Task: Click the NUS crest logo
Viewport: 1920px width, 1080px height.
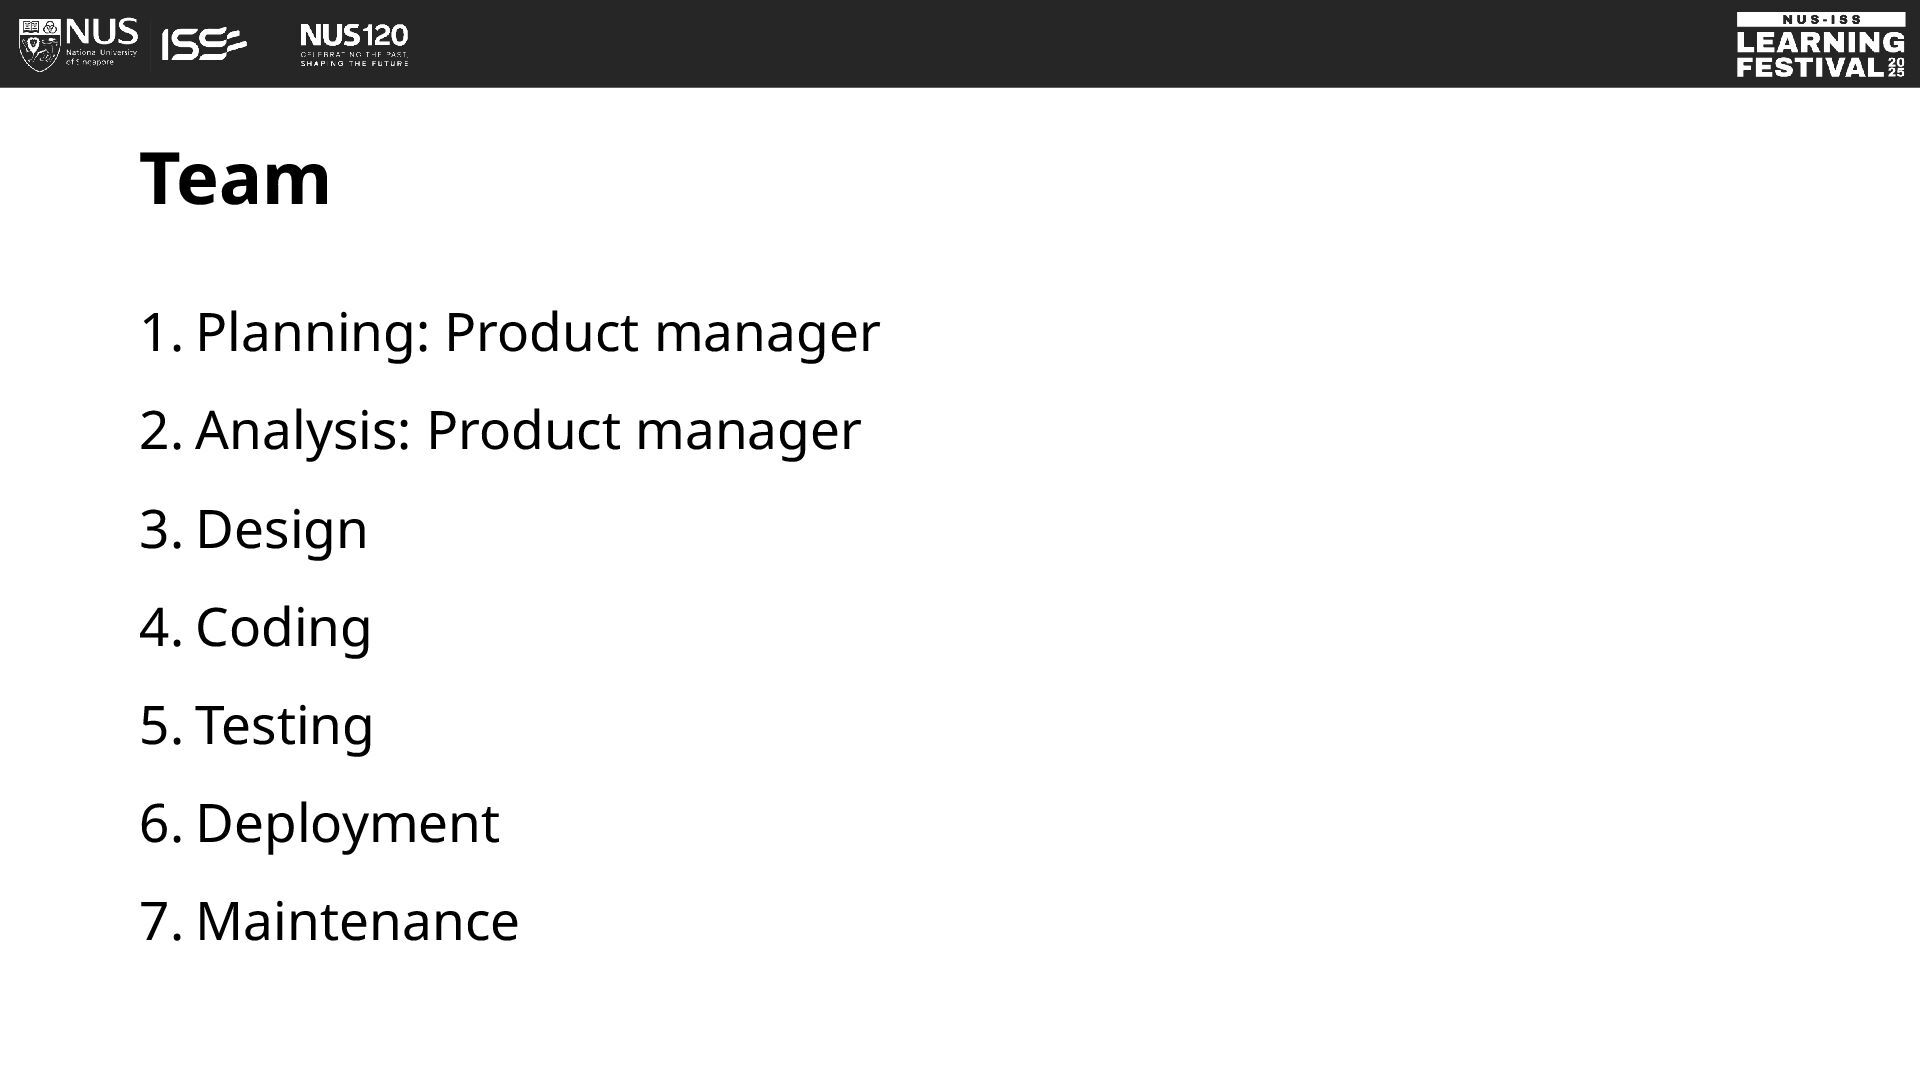Action: pyautogui.click(x=40, y=44)
